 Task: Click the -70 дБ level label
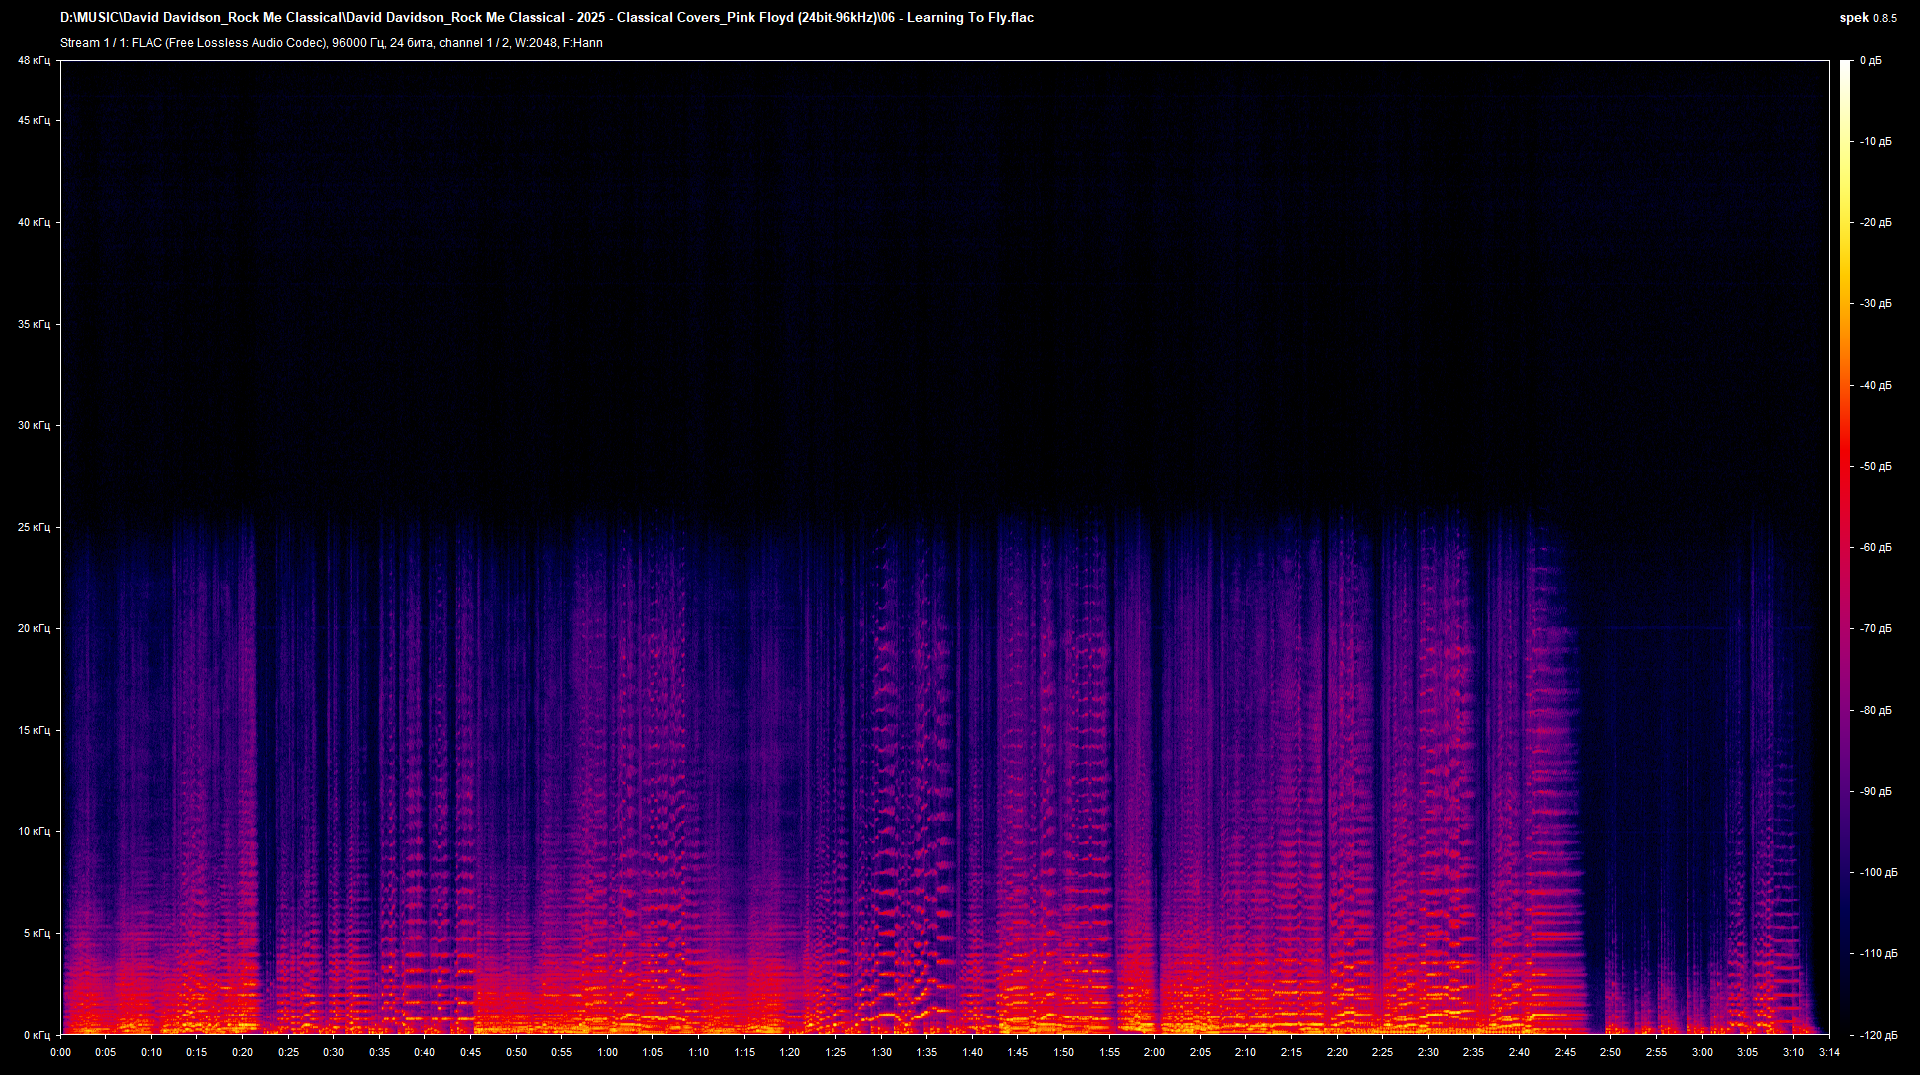1876,629
